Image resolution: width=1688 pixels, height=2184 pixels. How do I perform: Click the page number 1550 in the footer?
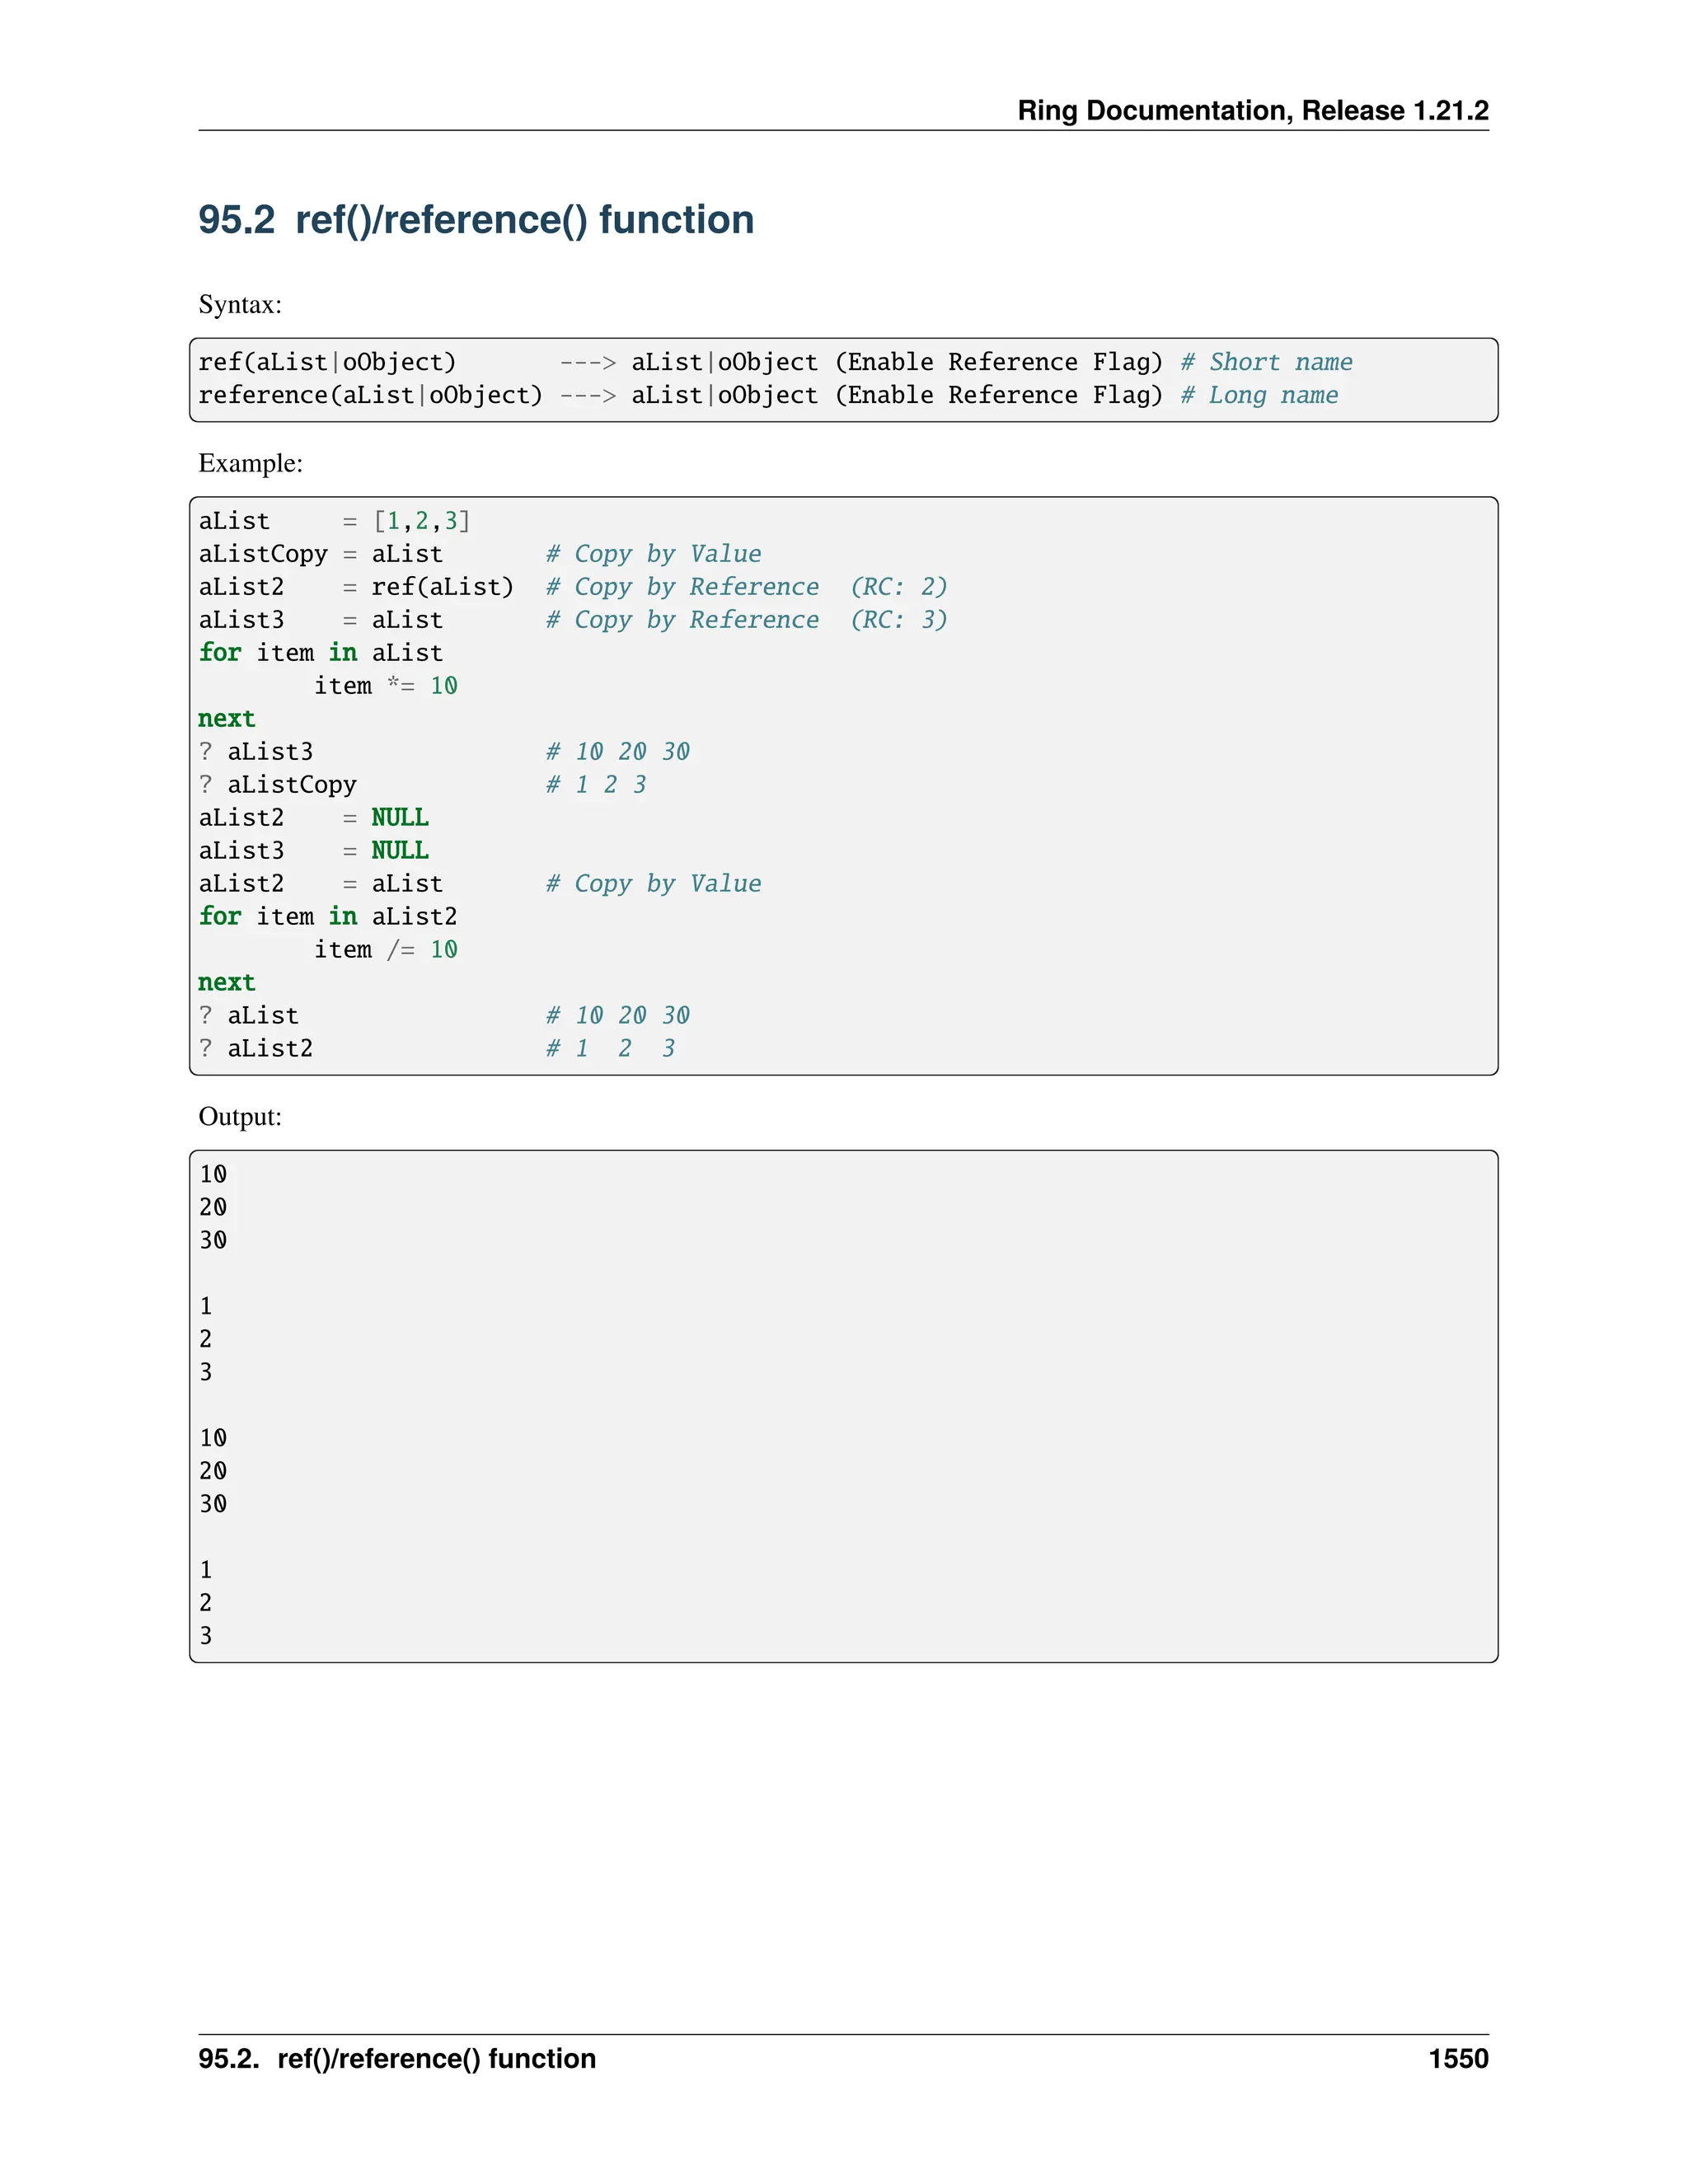(1457, 2059)
